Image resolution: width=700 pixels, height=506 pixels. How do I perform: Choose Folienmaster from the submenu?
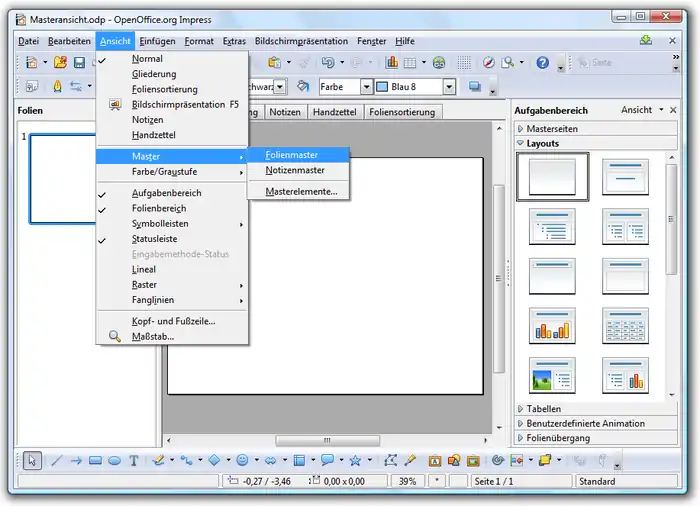point(298,155)
